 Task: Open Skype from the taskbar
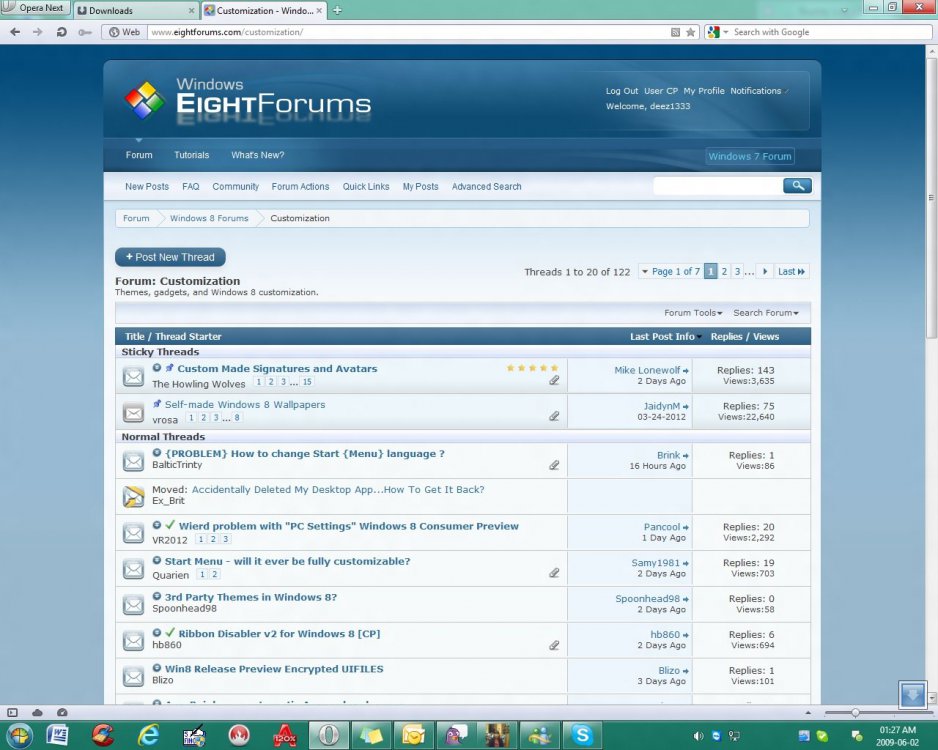tap(582, 735)
